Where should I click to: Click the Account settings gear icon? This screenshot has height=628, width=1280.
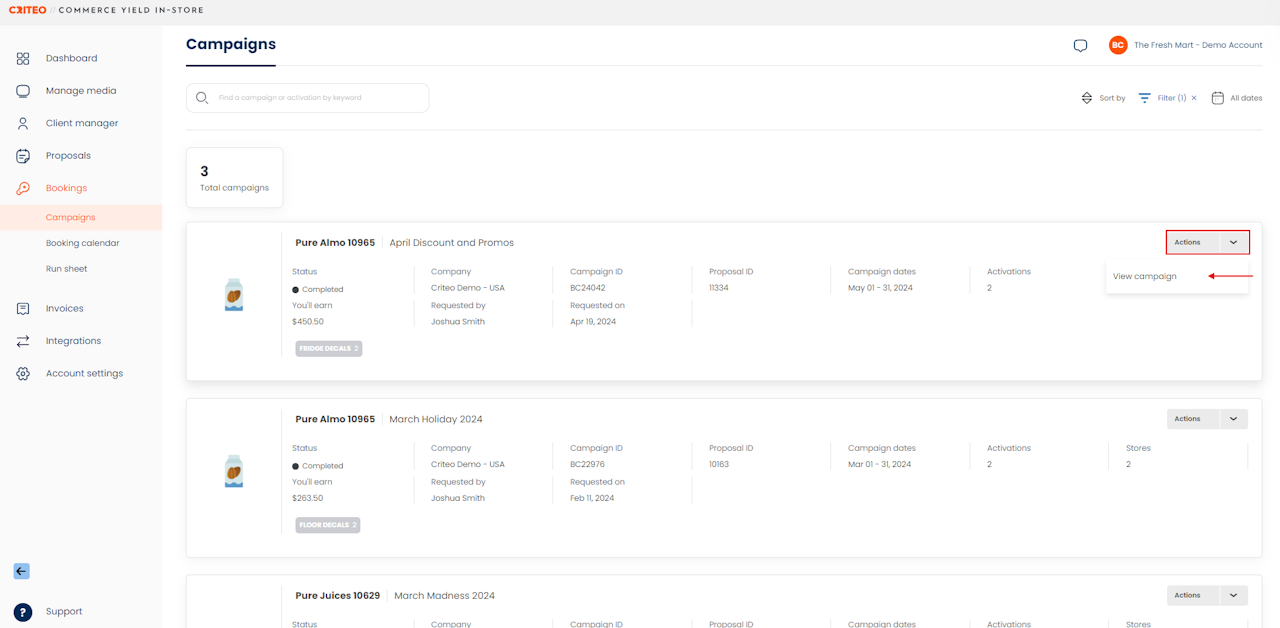23,374
